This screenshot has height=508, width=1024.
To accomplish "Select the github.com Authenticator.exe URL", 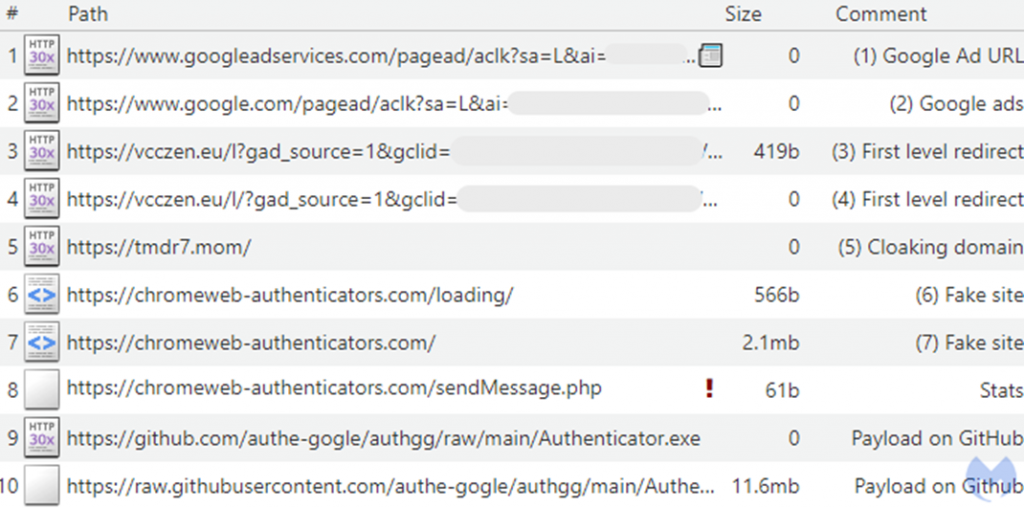I will [383, 438].
